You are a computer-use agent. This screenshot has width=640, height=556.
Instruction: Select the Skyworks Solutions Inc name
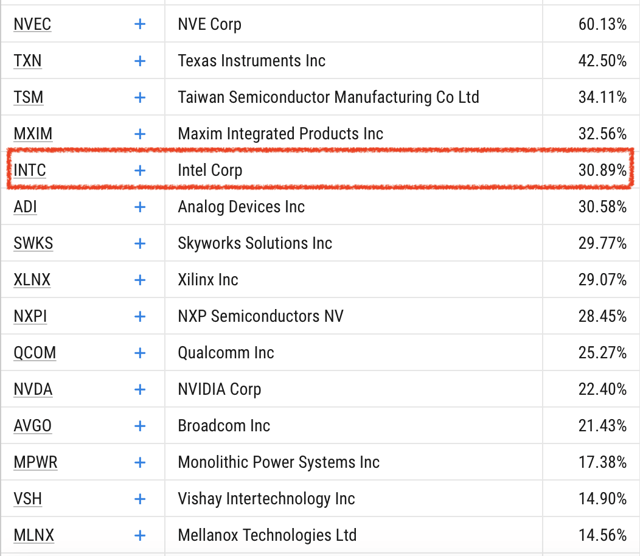(255, 243)
